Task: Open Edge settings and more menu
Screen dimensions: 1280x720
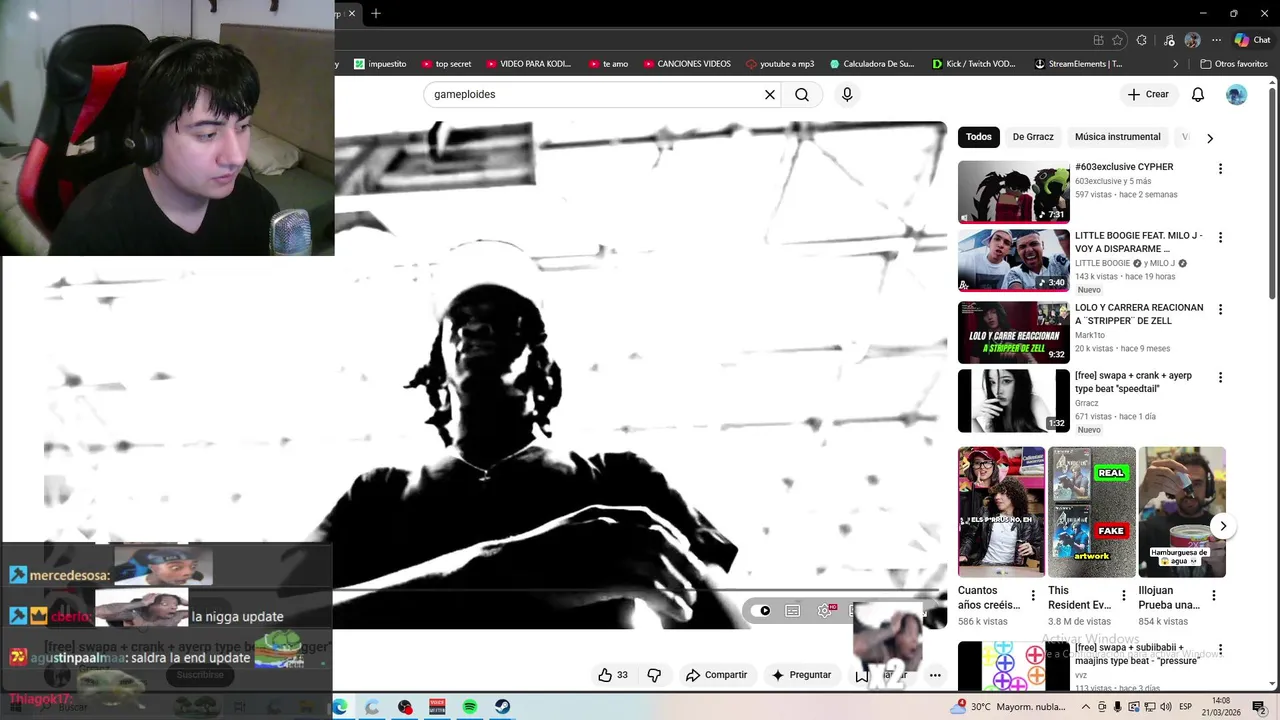Action: 1216,40
